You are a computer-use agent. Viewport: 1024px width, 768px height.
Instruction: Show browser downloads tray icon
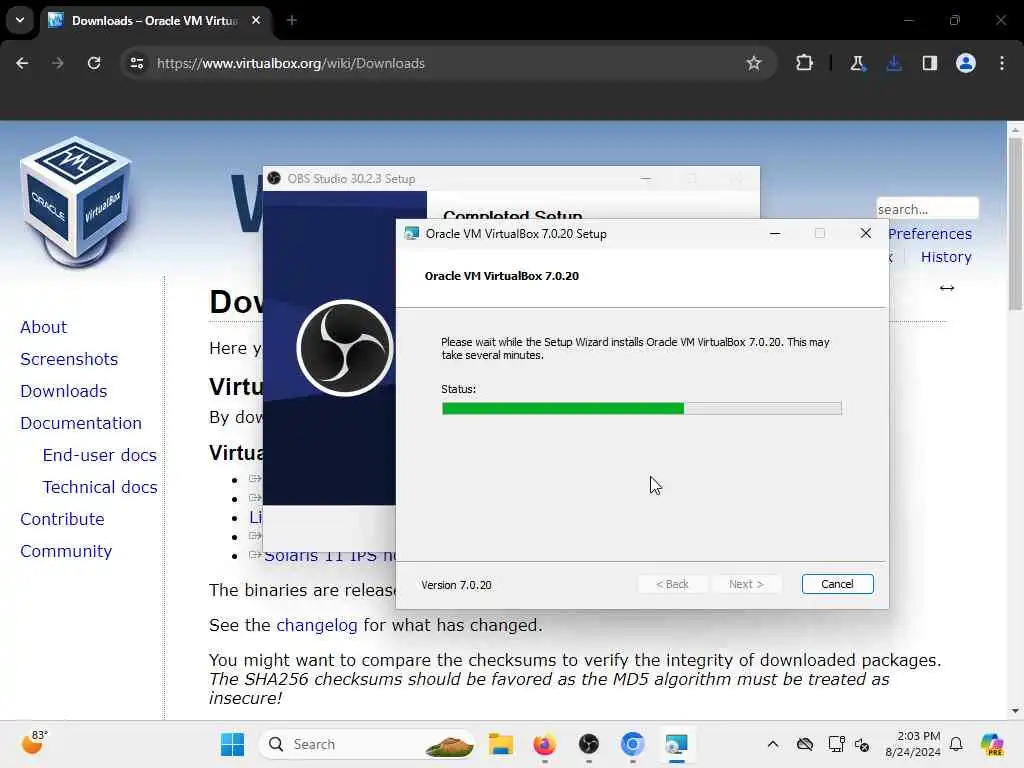(x=894, y=63)
